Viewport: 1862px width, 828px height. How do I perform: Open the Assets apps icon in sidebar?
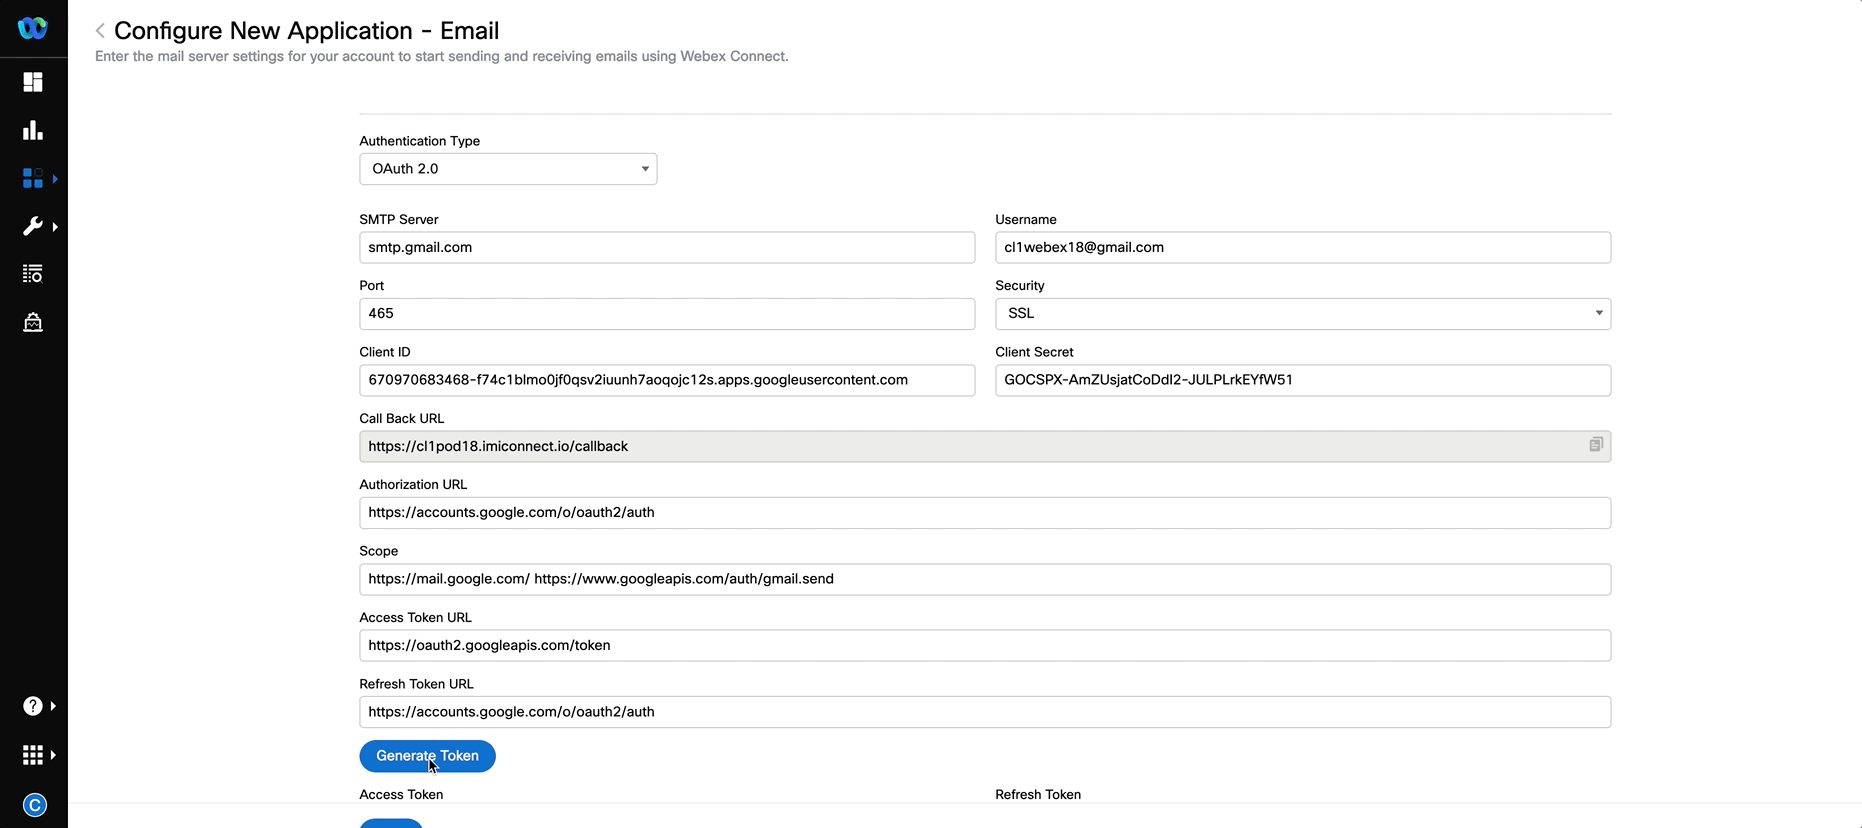click(x=32, y=178)
